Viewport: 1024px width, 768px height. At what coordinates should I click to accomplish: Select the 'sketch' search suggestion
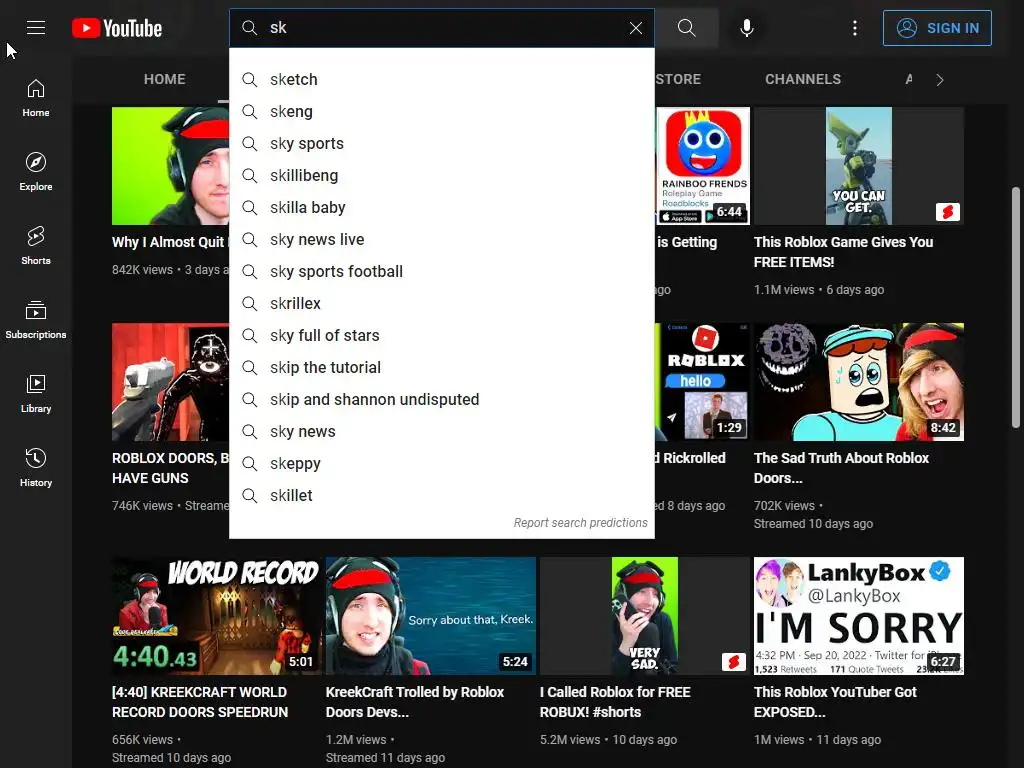point(442,80)
